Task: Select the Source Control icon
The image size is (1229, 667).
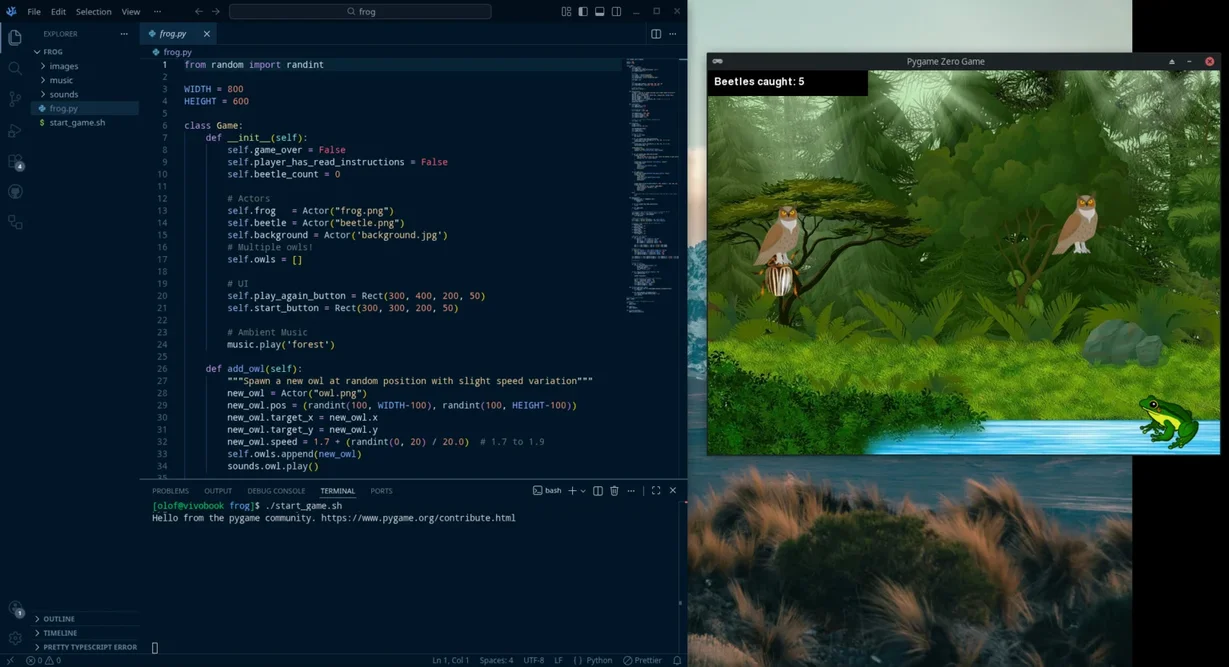Action: (x=15, y=98)
